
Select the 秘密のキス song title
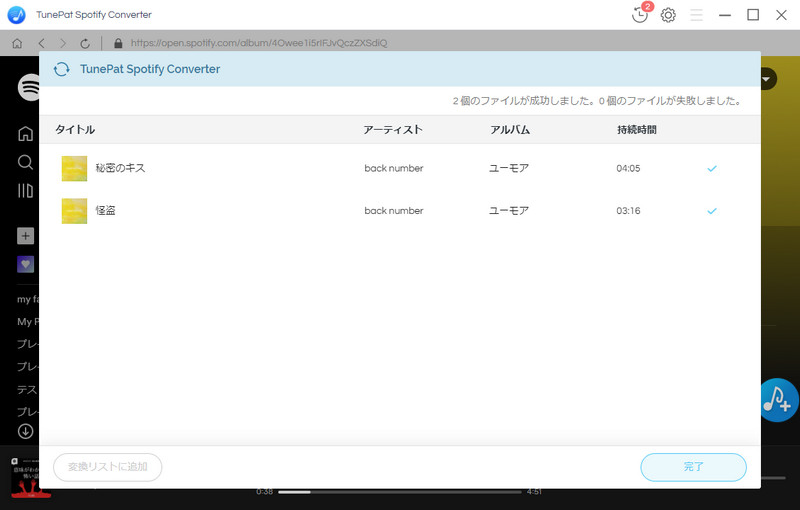[120, 168]
